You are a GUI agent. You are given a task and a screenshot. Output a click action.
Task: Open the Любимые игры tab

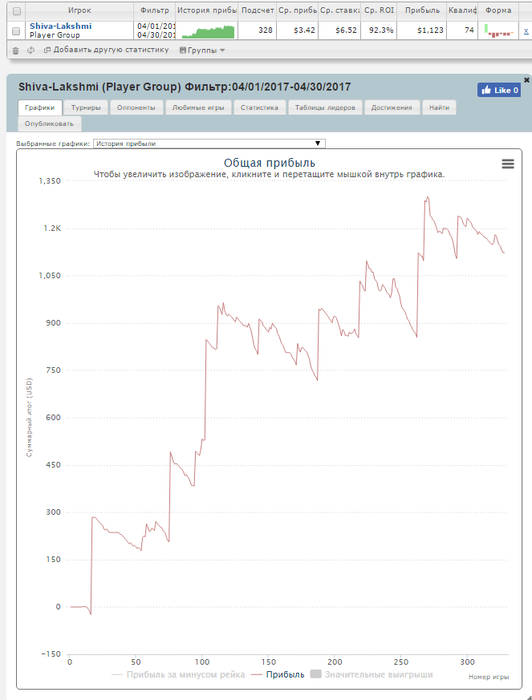[198, 108]
